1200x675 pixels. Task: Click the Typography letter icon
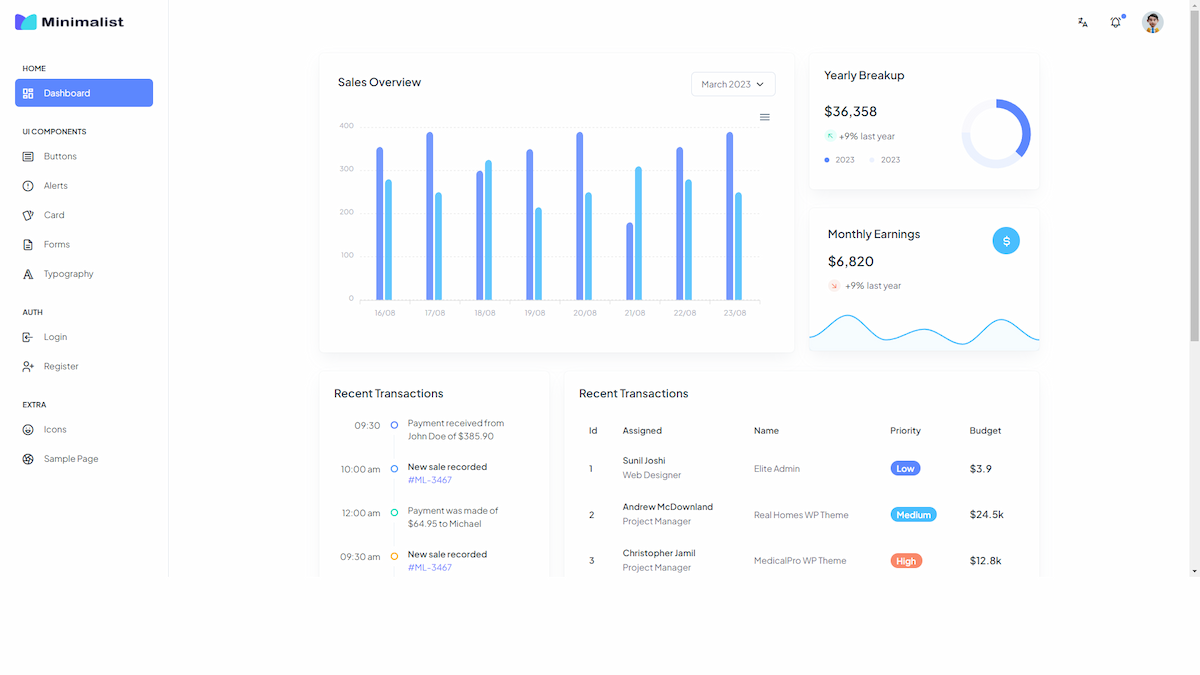click(28, 274)
